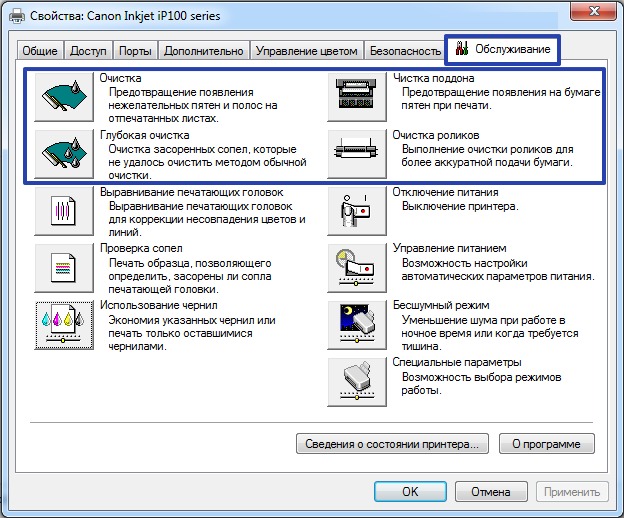
Task: Click the Проверка сопел nozzle check icon
Action: [64, 268]
